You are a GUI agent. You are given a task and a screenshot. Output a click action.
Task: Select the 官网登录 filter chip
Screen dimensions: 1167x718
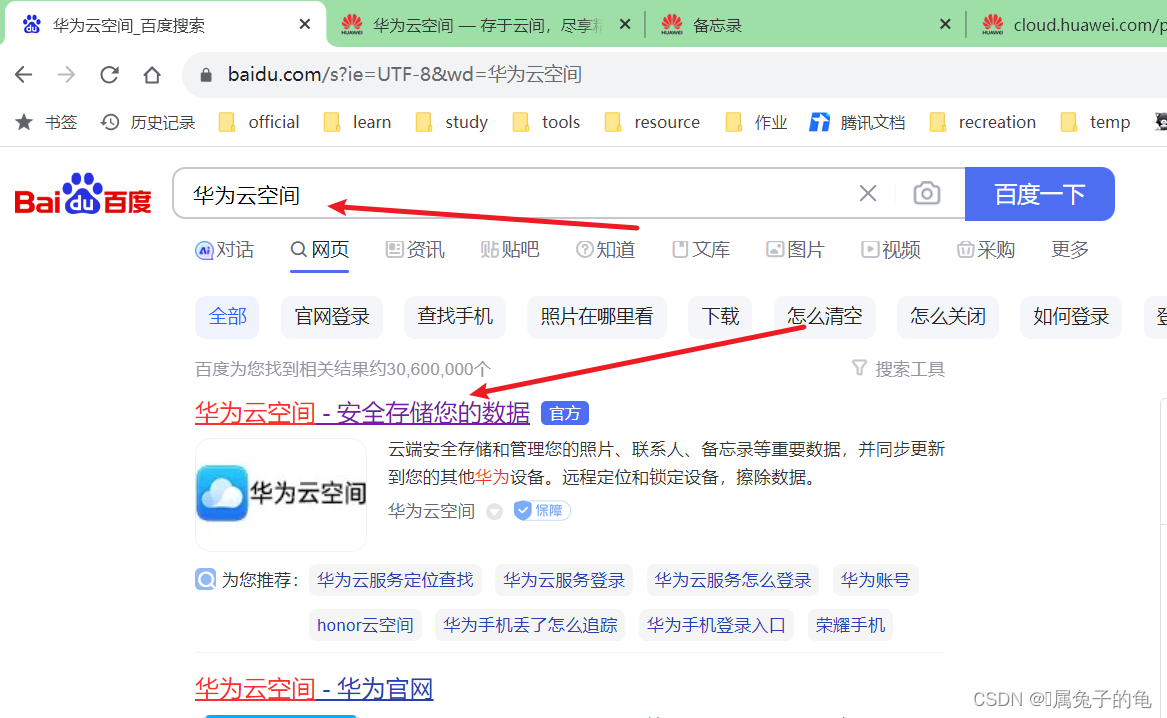point(332,317)
